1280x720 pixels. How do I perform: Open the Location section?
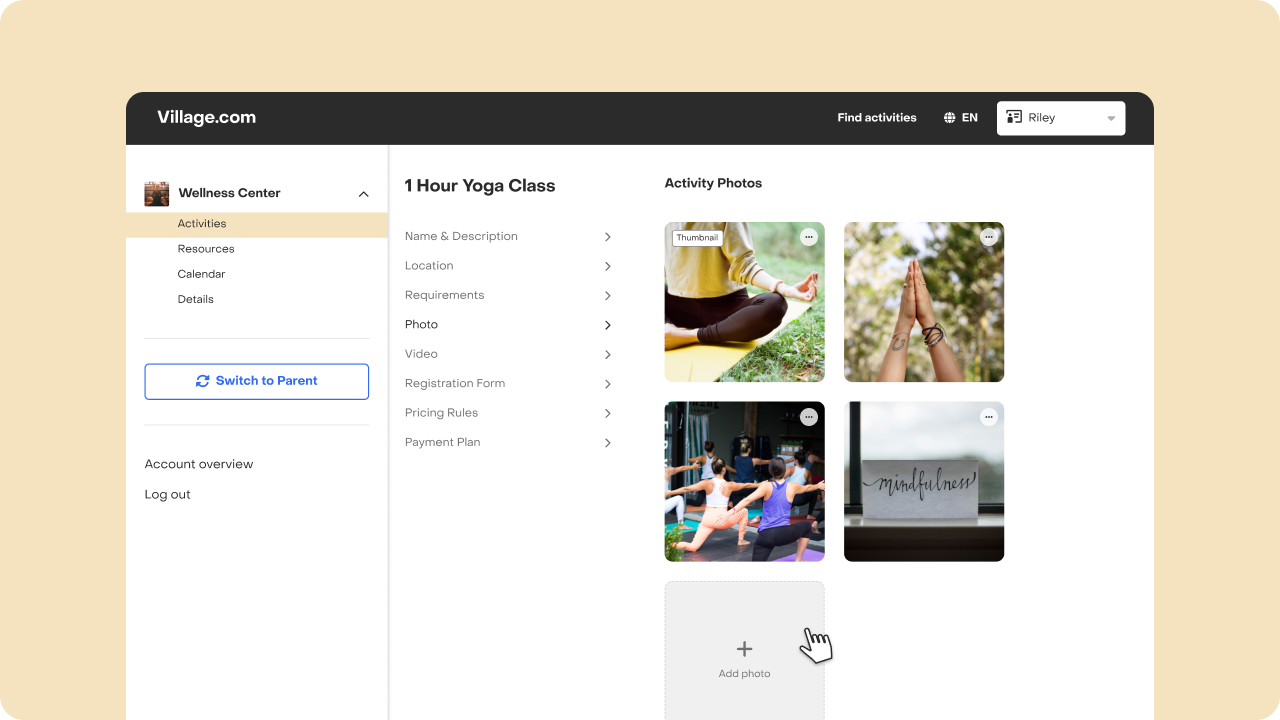[509, 266]
